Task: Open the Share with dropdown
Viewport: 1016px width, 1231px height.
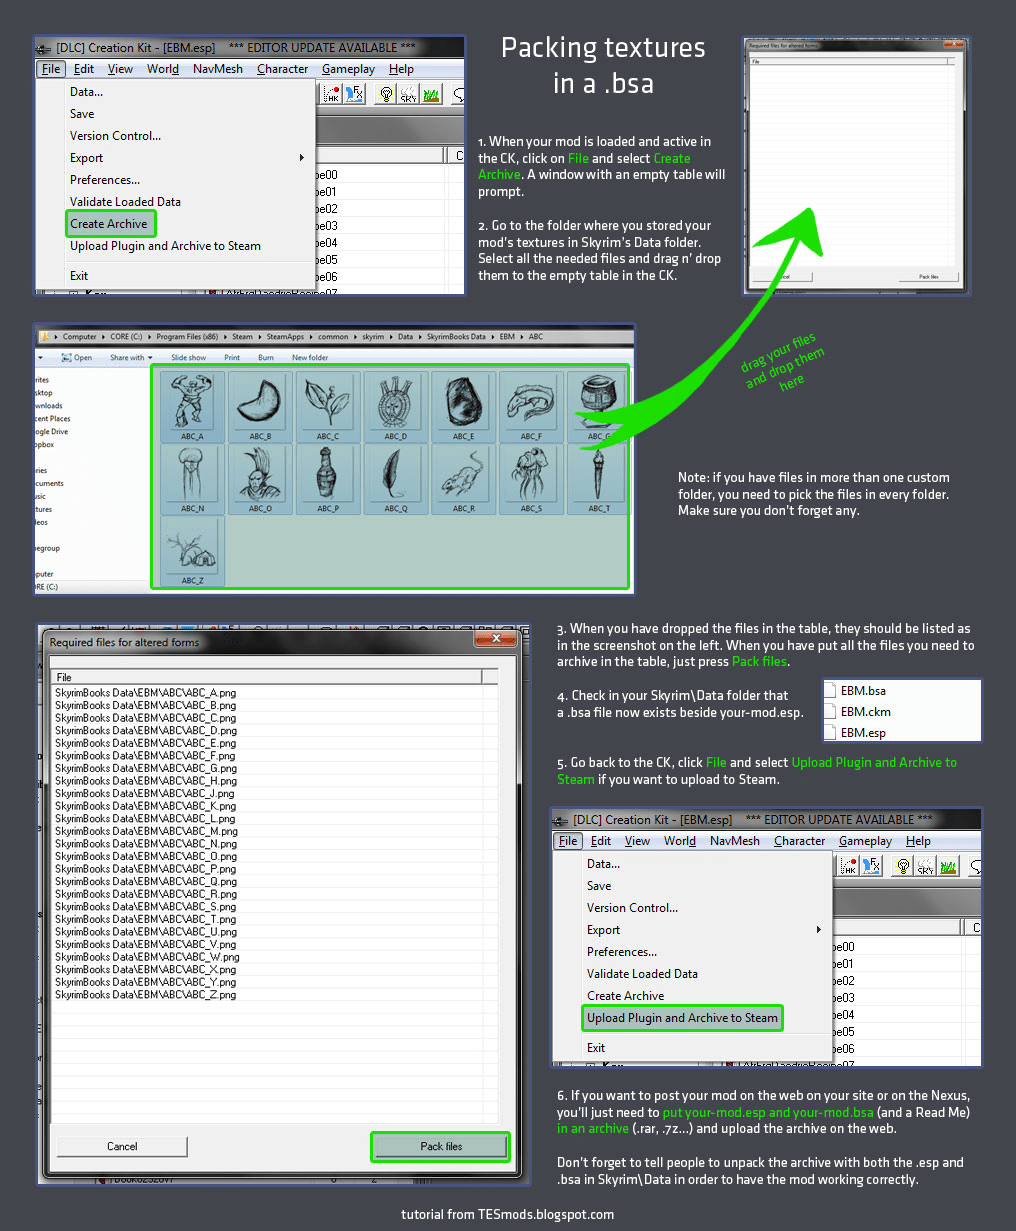Action: tap(128, 357)
